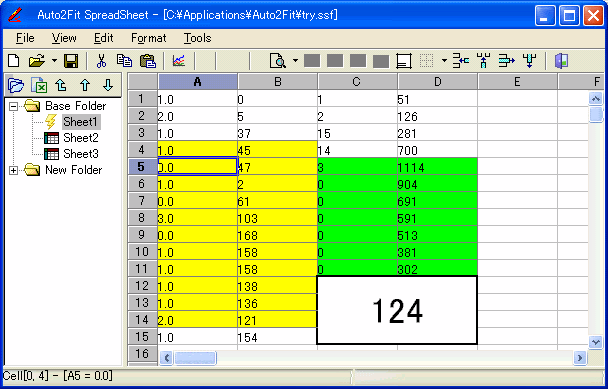The width and height of the screenshot is (608, 389).
Task: Click the shift-down arrow toolbar icon
Action: click(x=529, y=61)
